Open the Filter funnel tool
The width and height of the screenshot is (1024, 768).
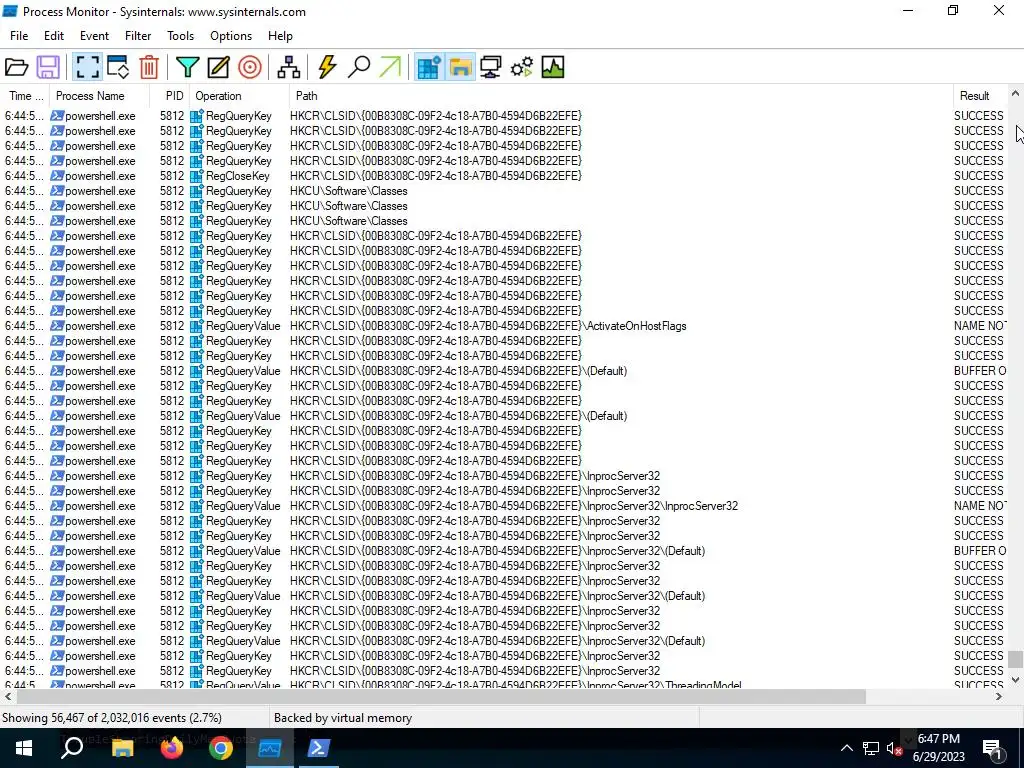point(187,67)
